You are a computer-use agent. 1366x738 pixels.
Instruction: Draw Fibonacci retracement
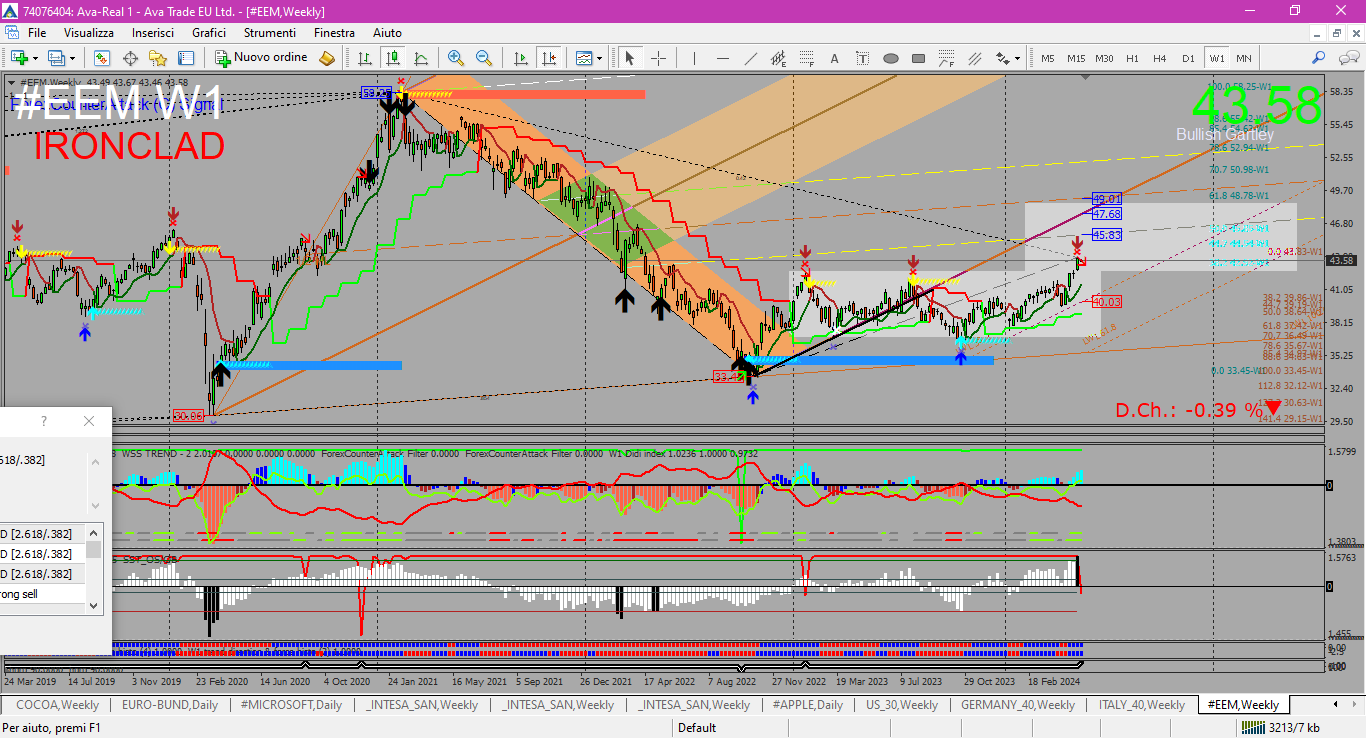pos(807,58)
